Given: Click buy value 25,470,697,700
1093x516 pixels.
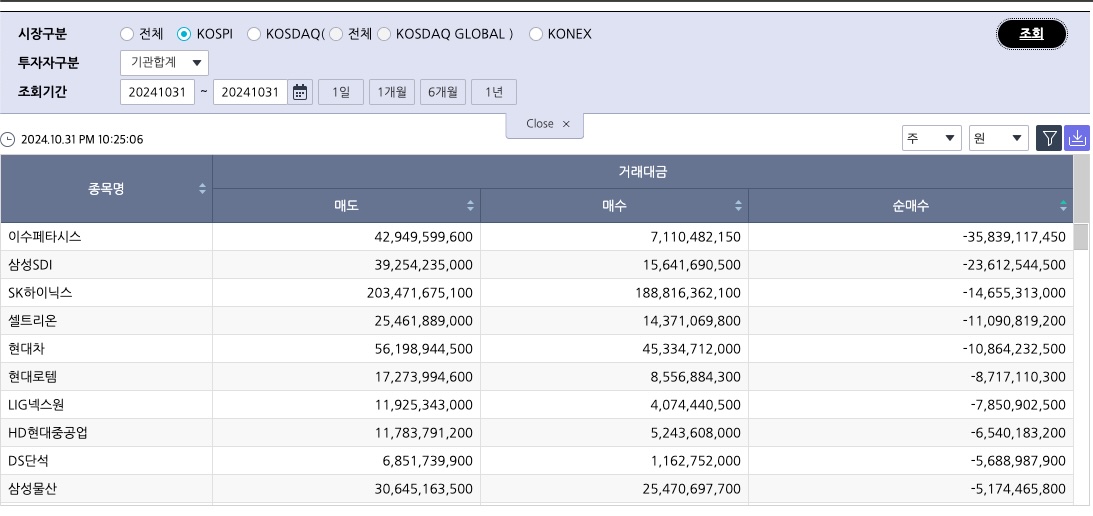Looking at the screenshot, I should pos(691,489).
